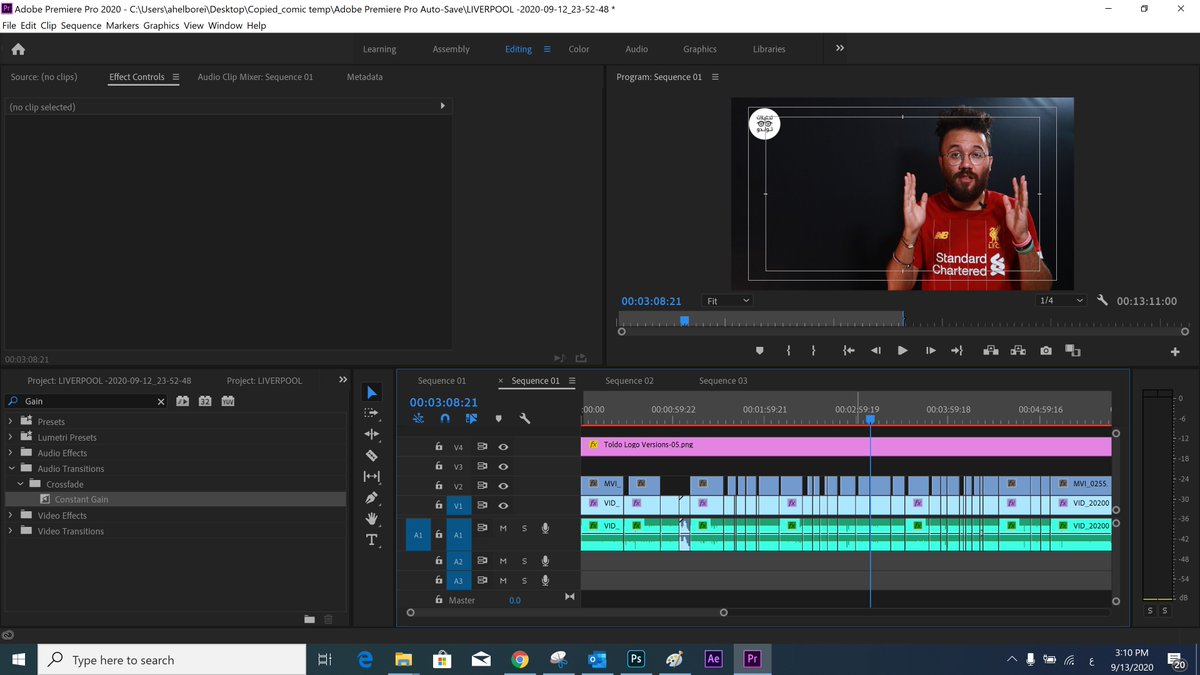Expand the Video Effects folder
The height and width of the screenshot is (675, 1200).
[x=11, y=515]
